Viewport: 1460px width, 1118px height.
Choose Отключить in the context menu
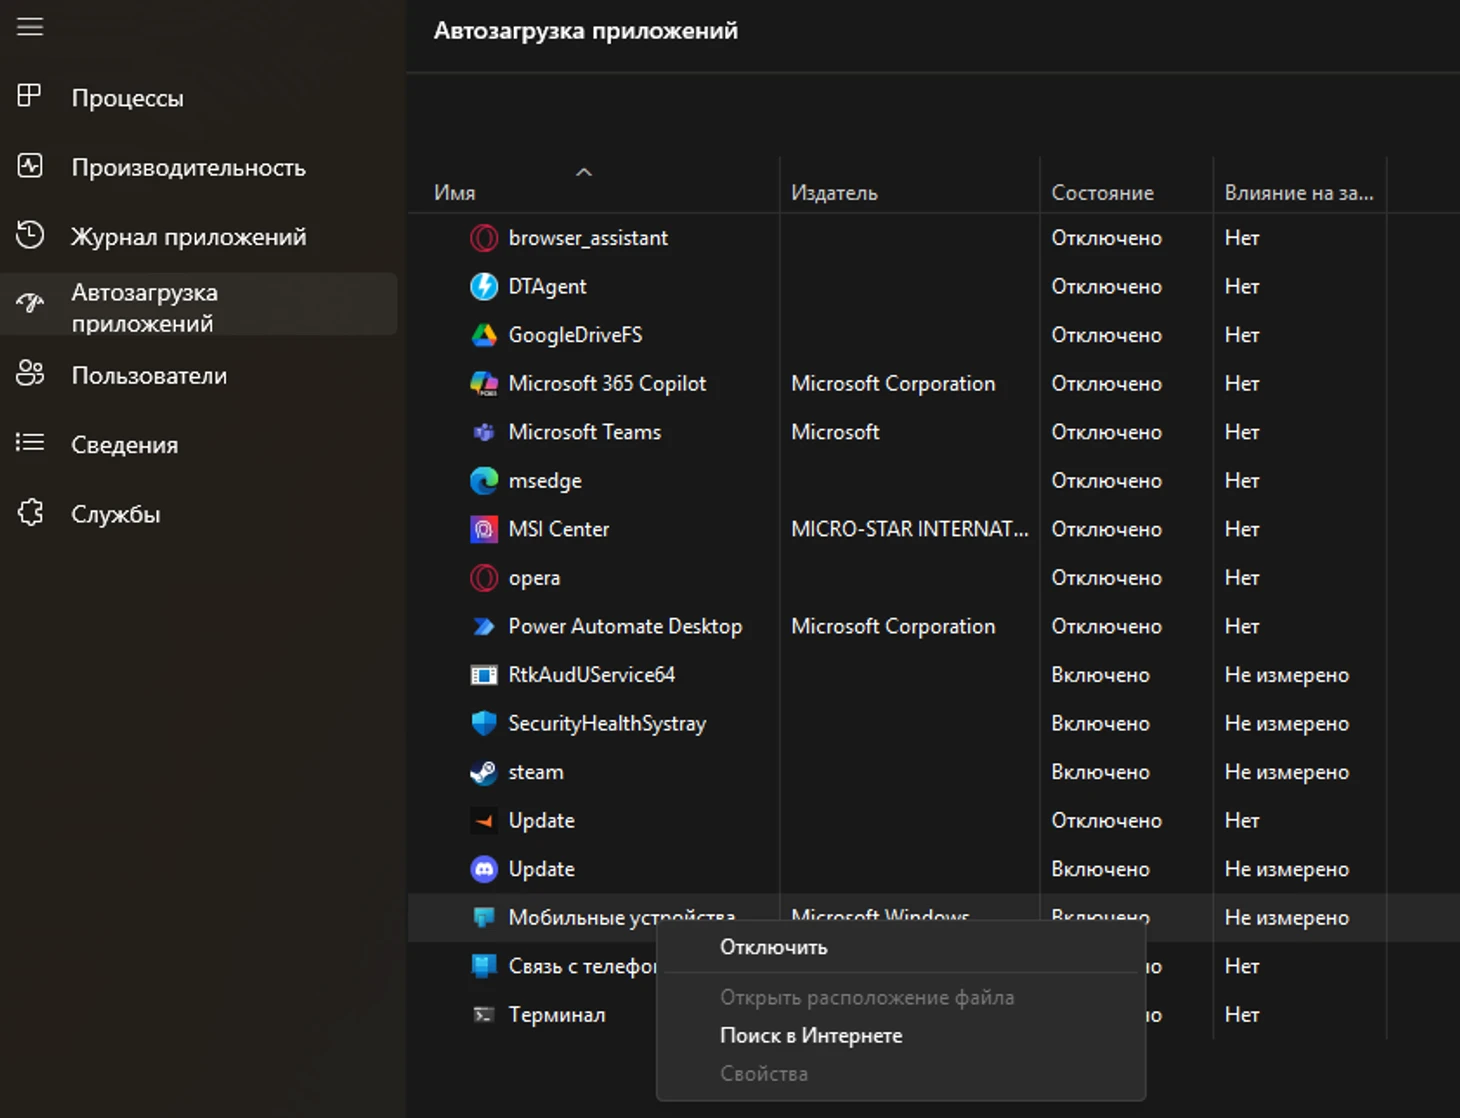click(774, 947)
